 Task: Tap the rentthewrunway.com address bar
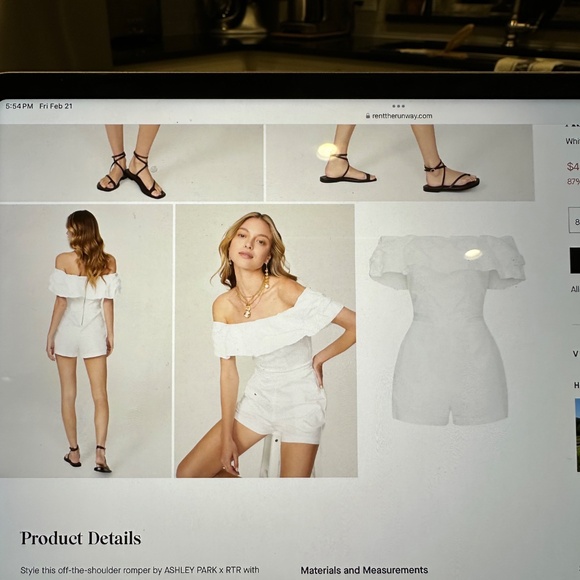399,116
